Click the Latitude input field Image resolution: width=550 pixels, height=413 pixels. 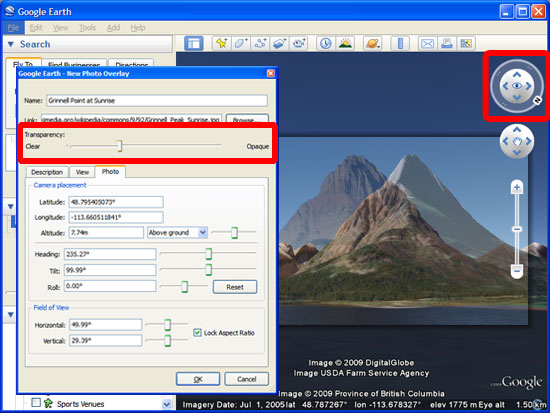coord(116,202)
